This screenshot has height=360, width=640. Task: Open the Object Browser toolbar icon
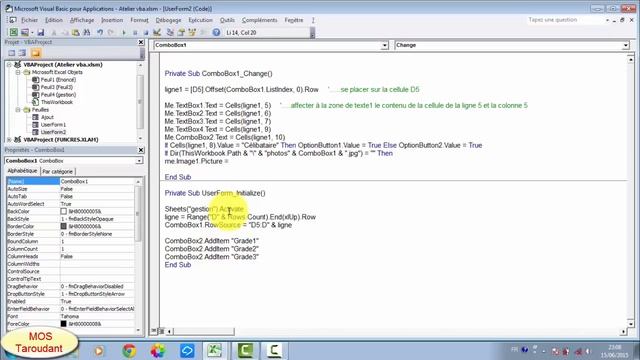tap(192, 32)
